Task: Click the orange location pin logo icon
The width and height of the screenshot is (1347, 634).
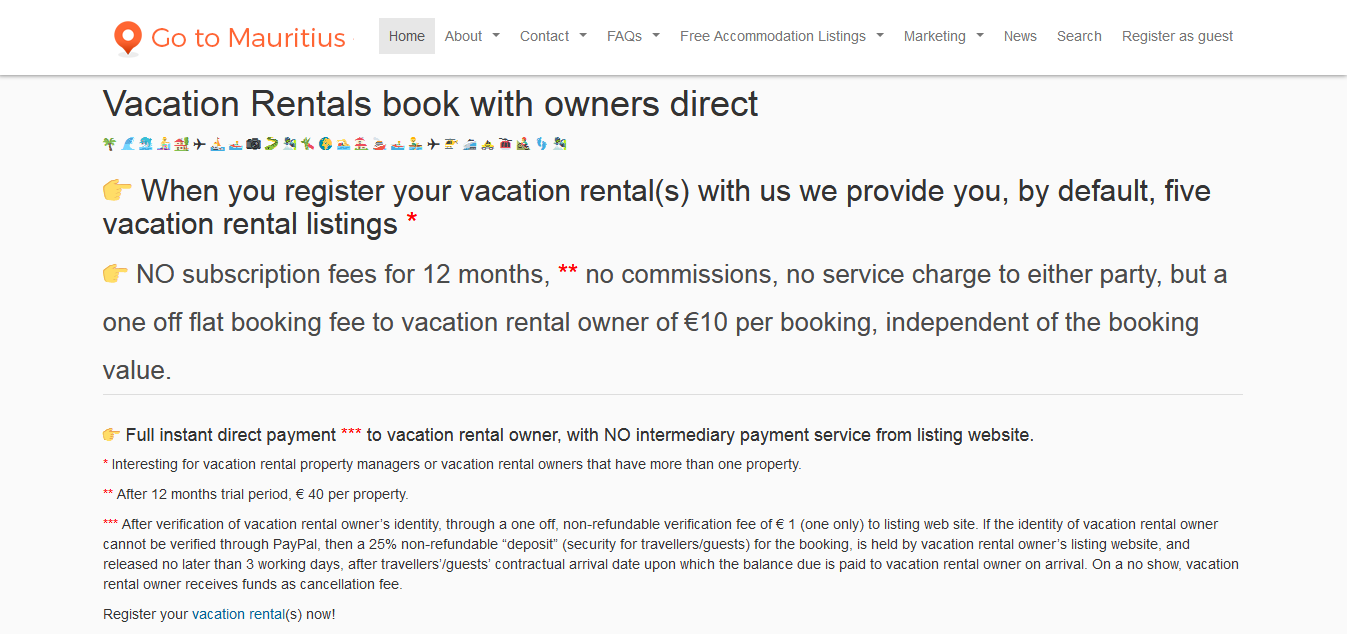Action: point(128,38)
